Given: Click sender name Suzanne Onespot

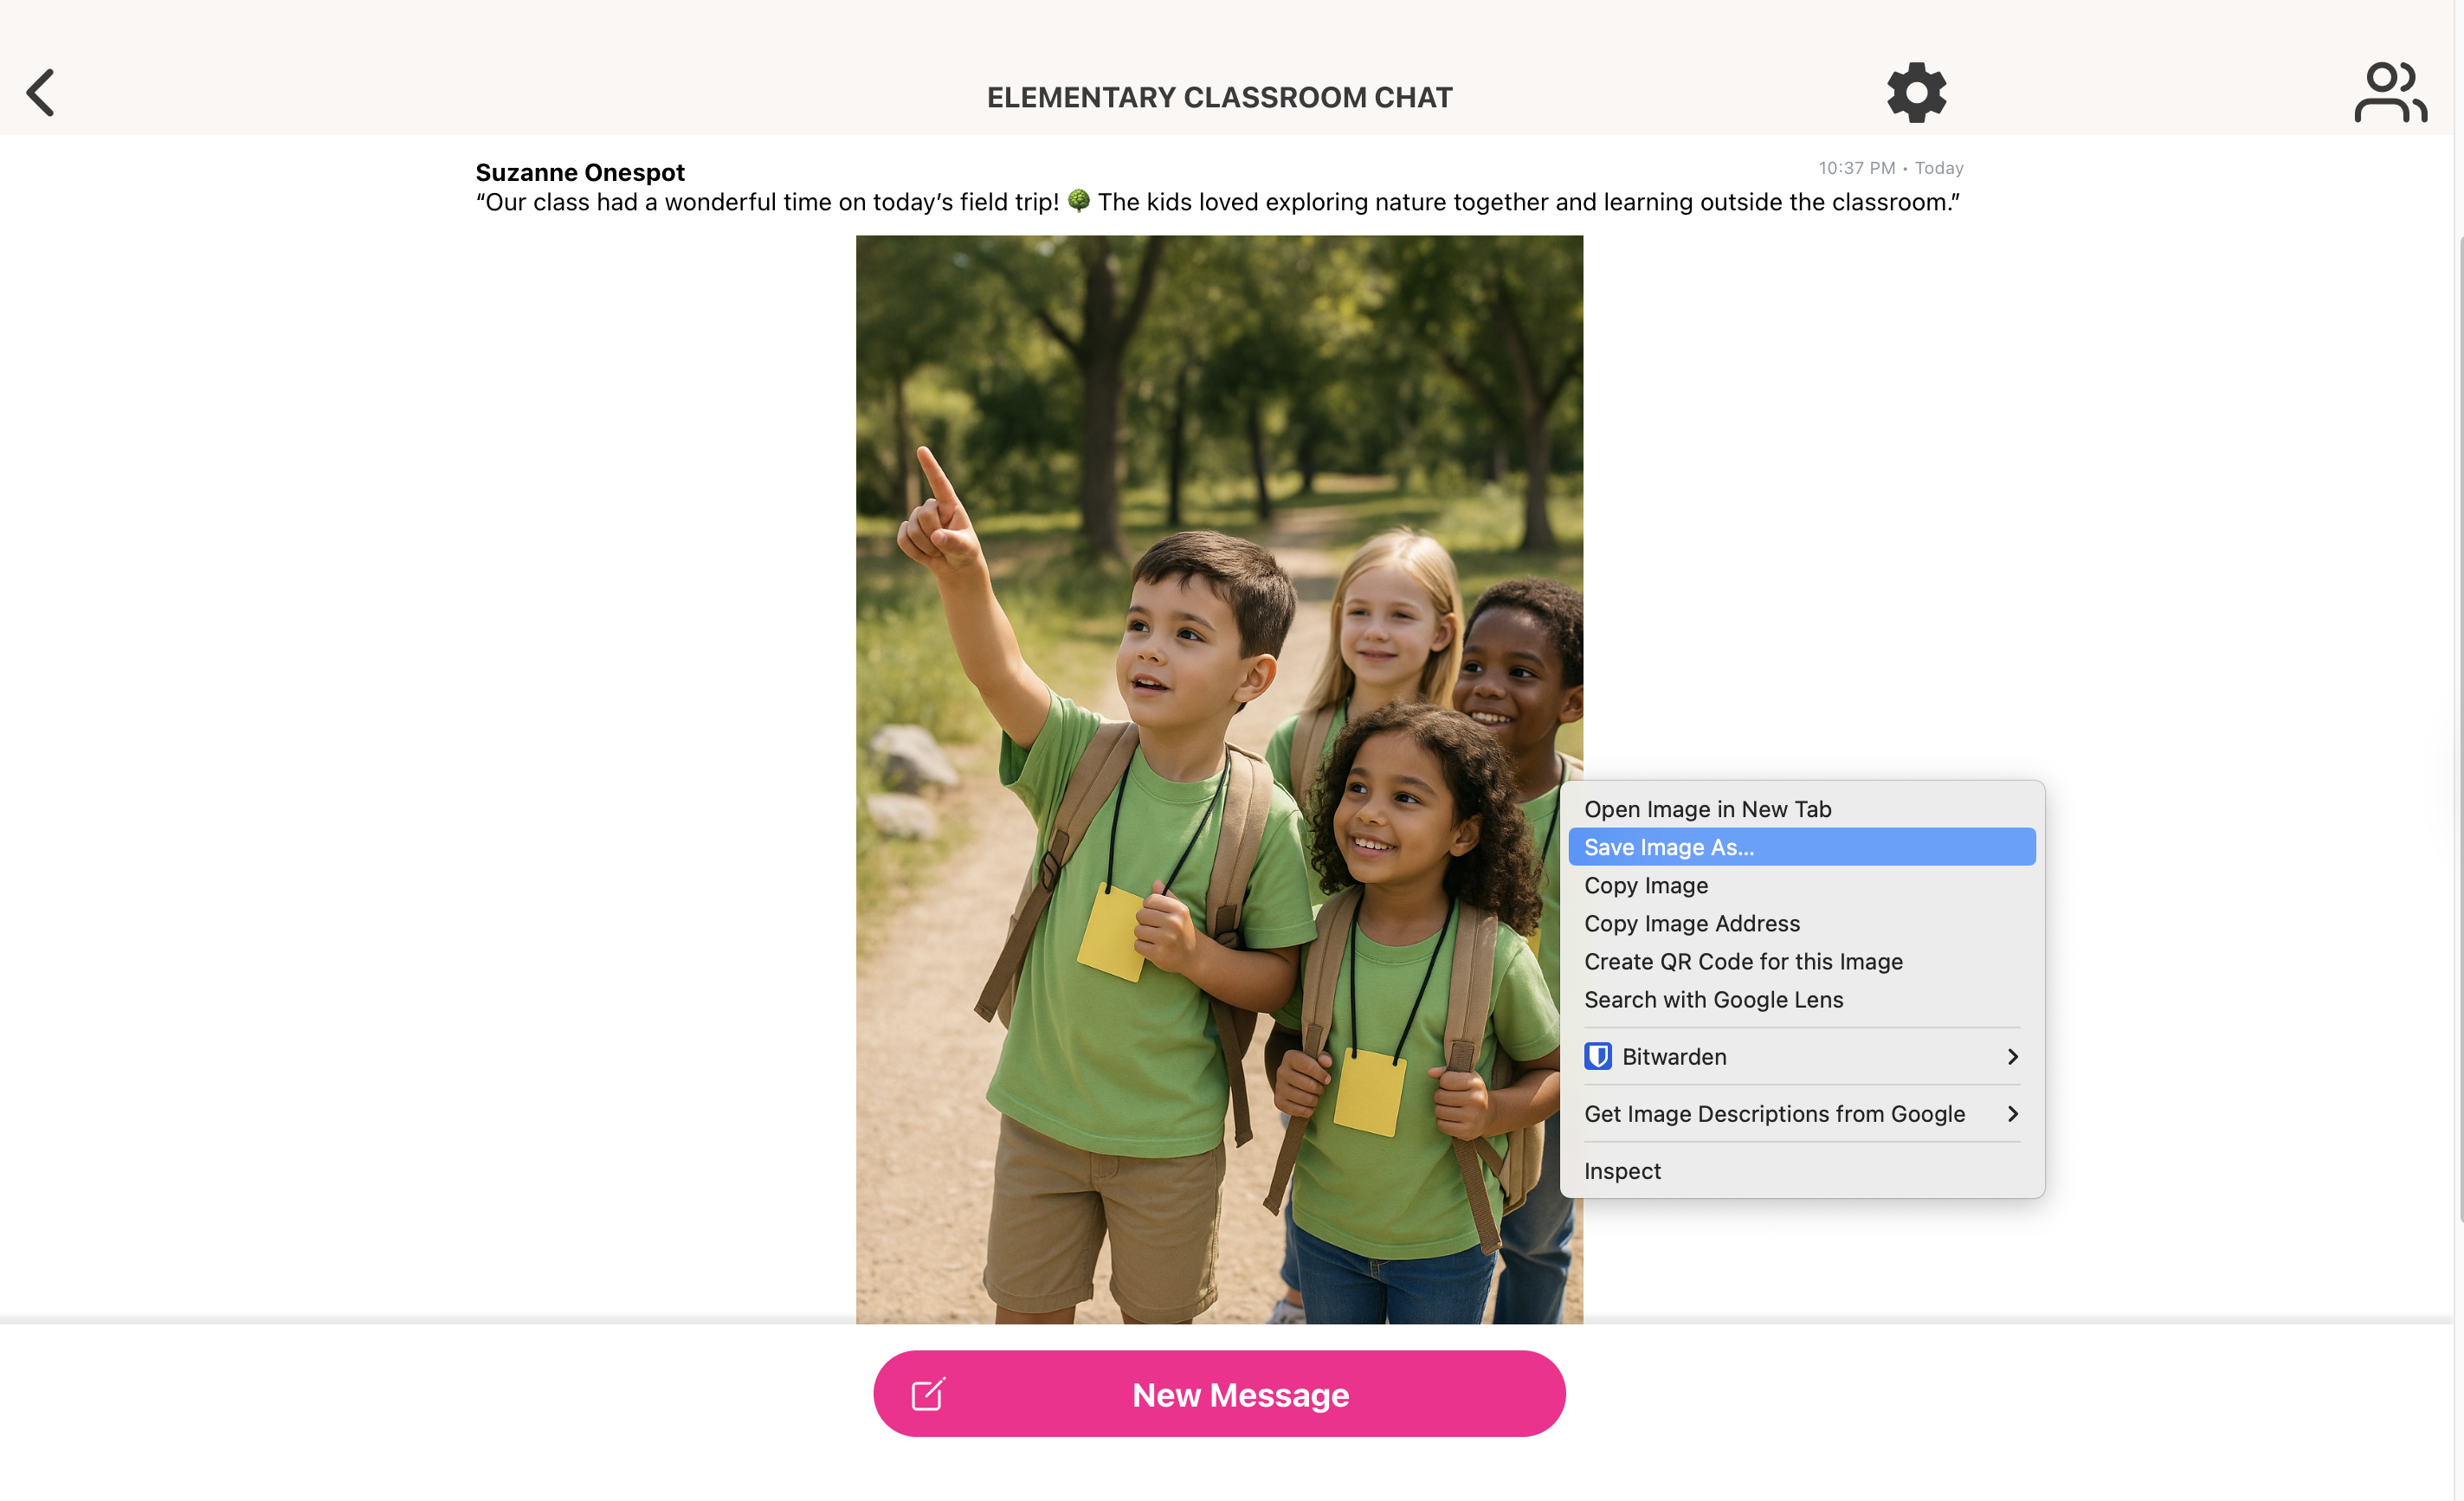Looking at the screenshot, I should coord(580,172).
